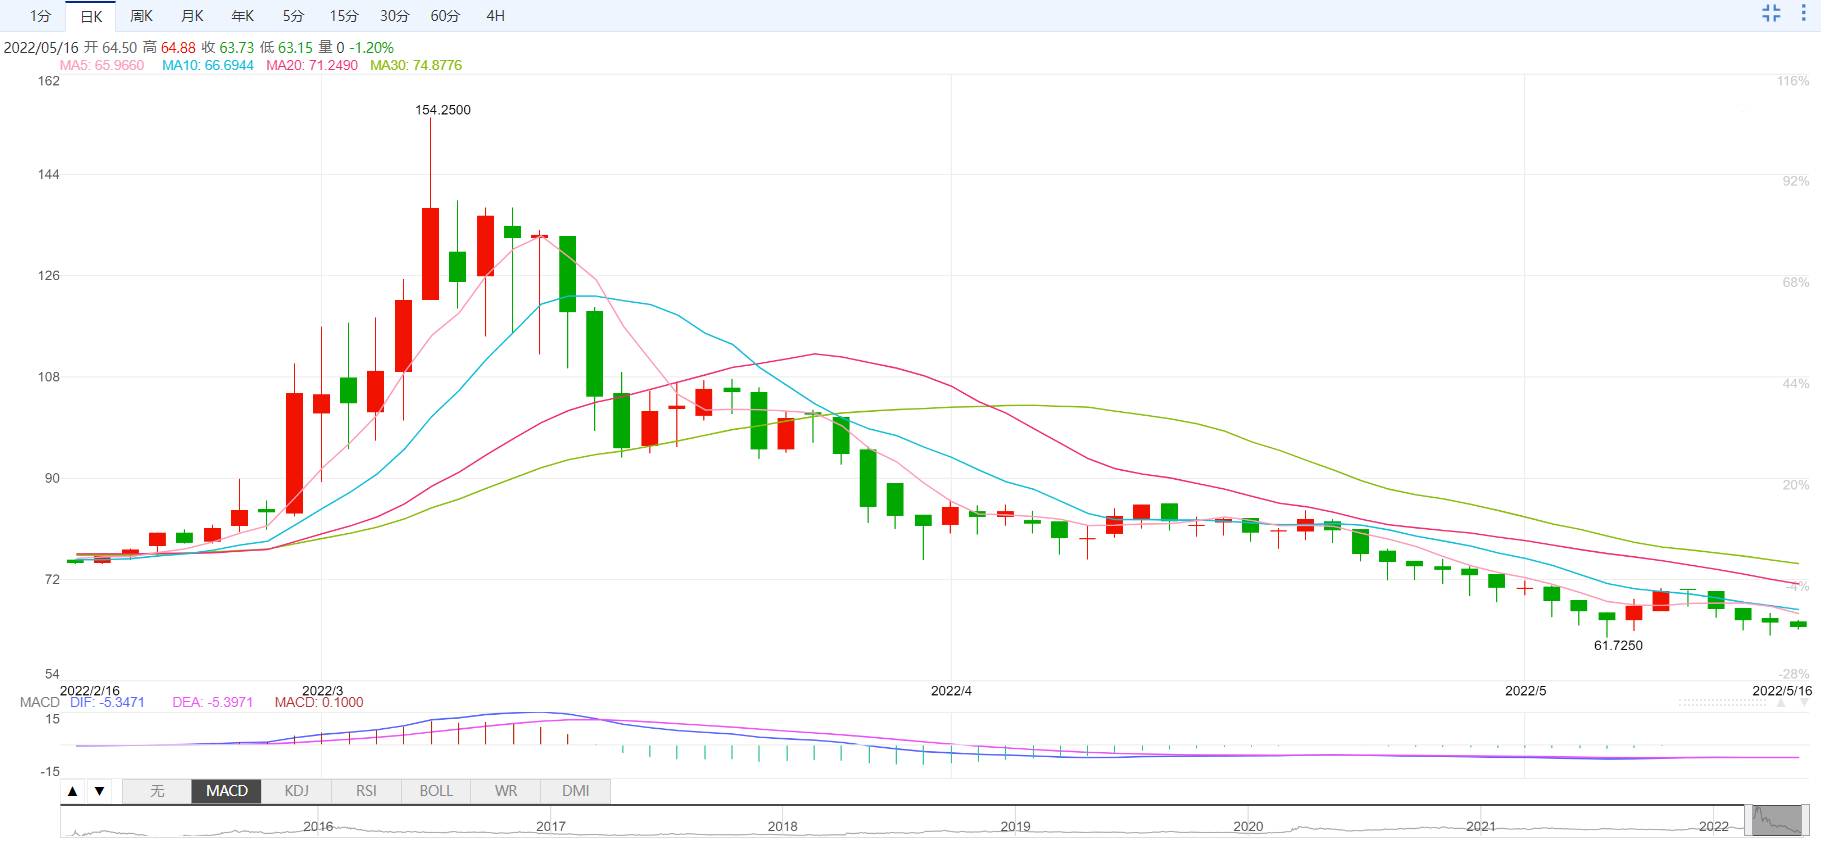Click the dotted drag grip near 2022/5/16

coord(1722,703)
